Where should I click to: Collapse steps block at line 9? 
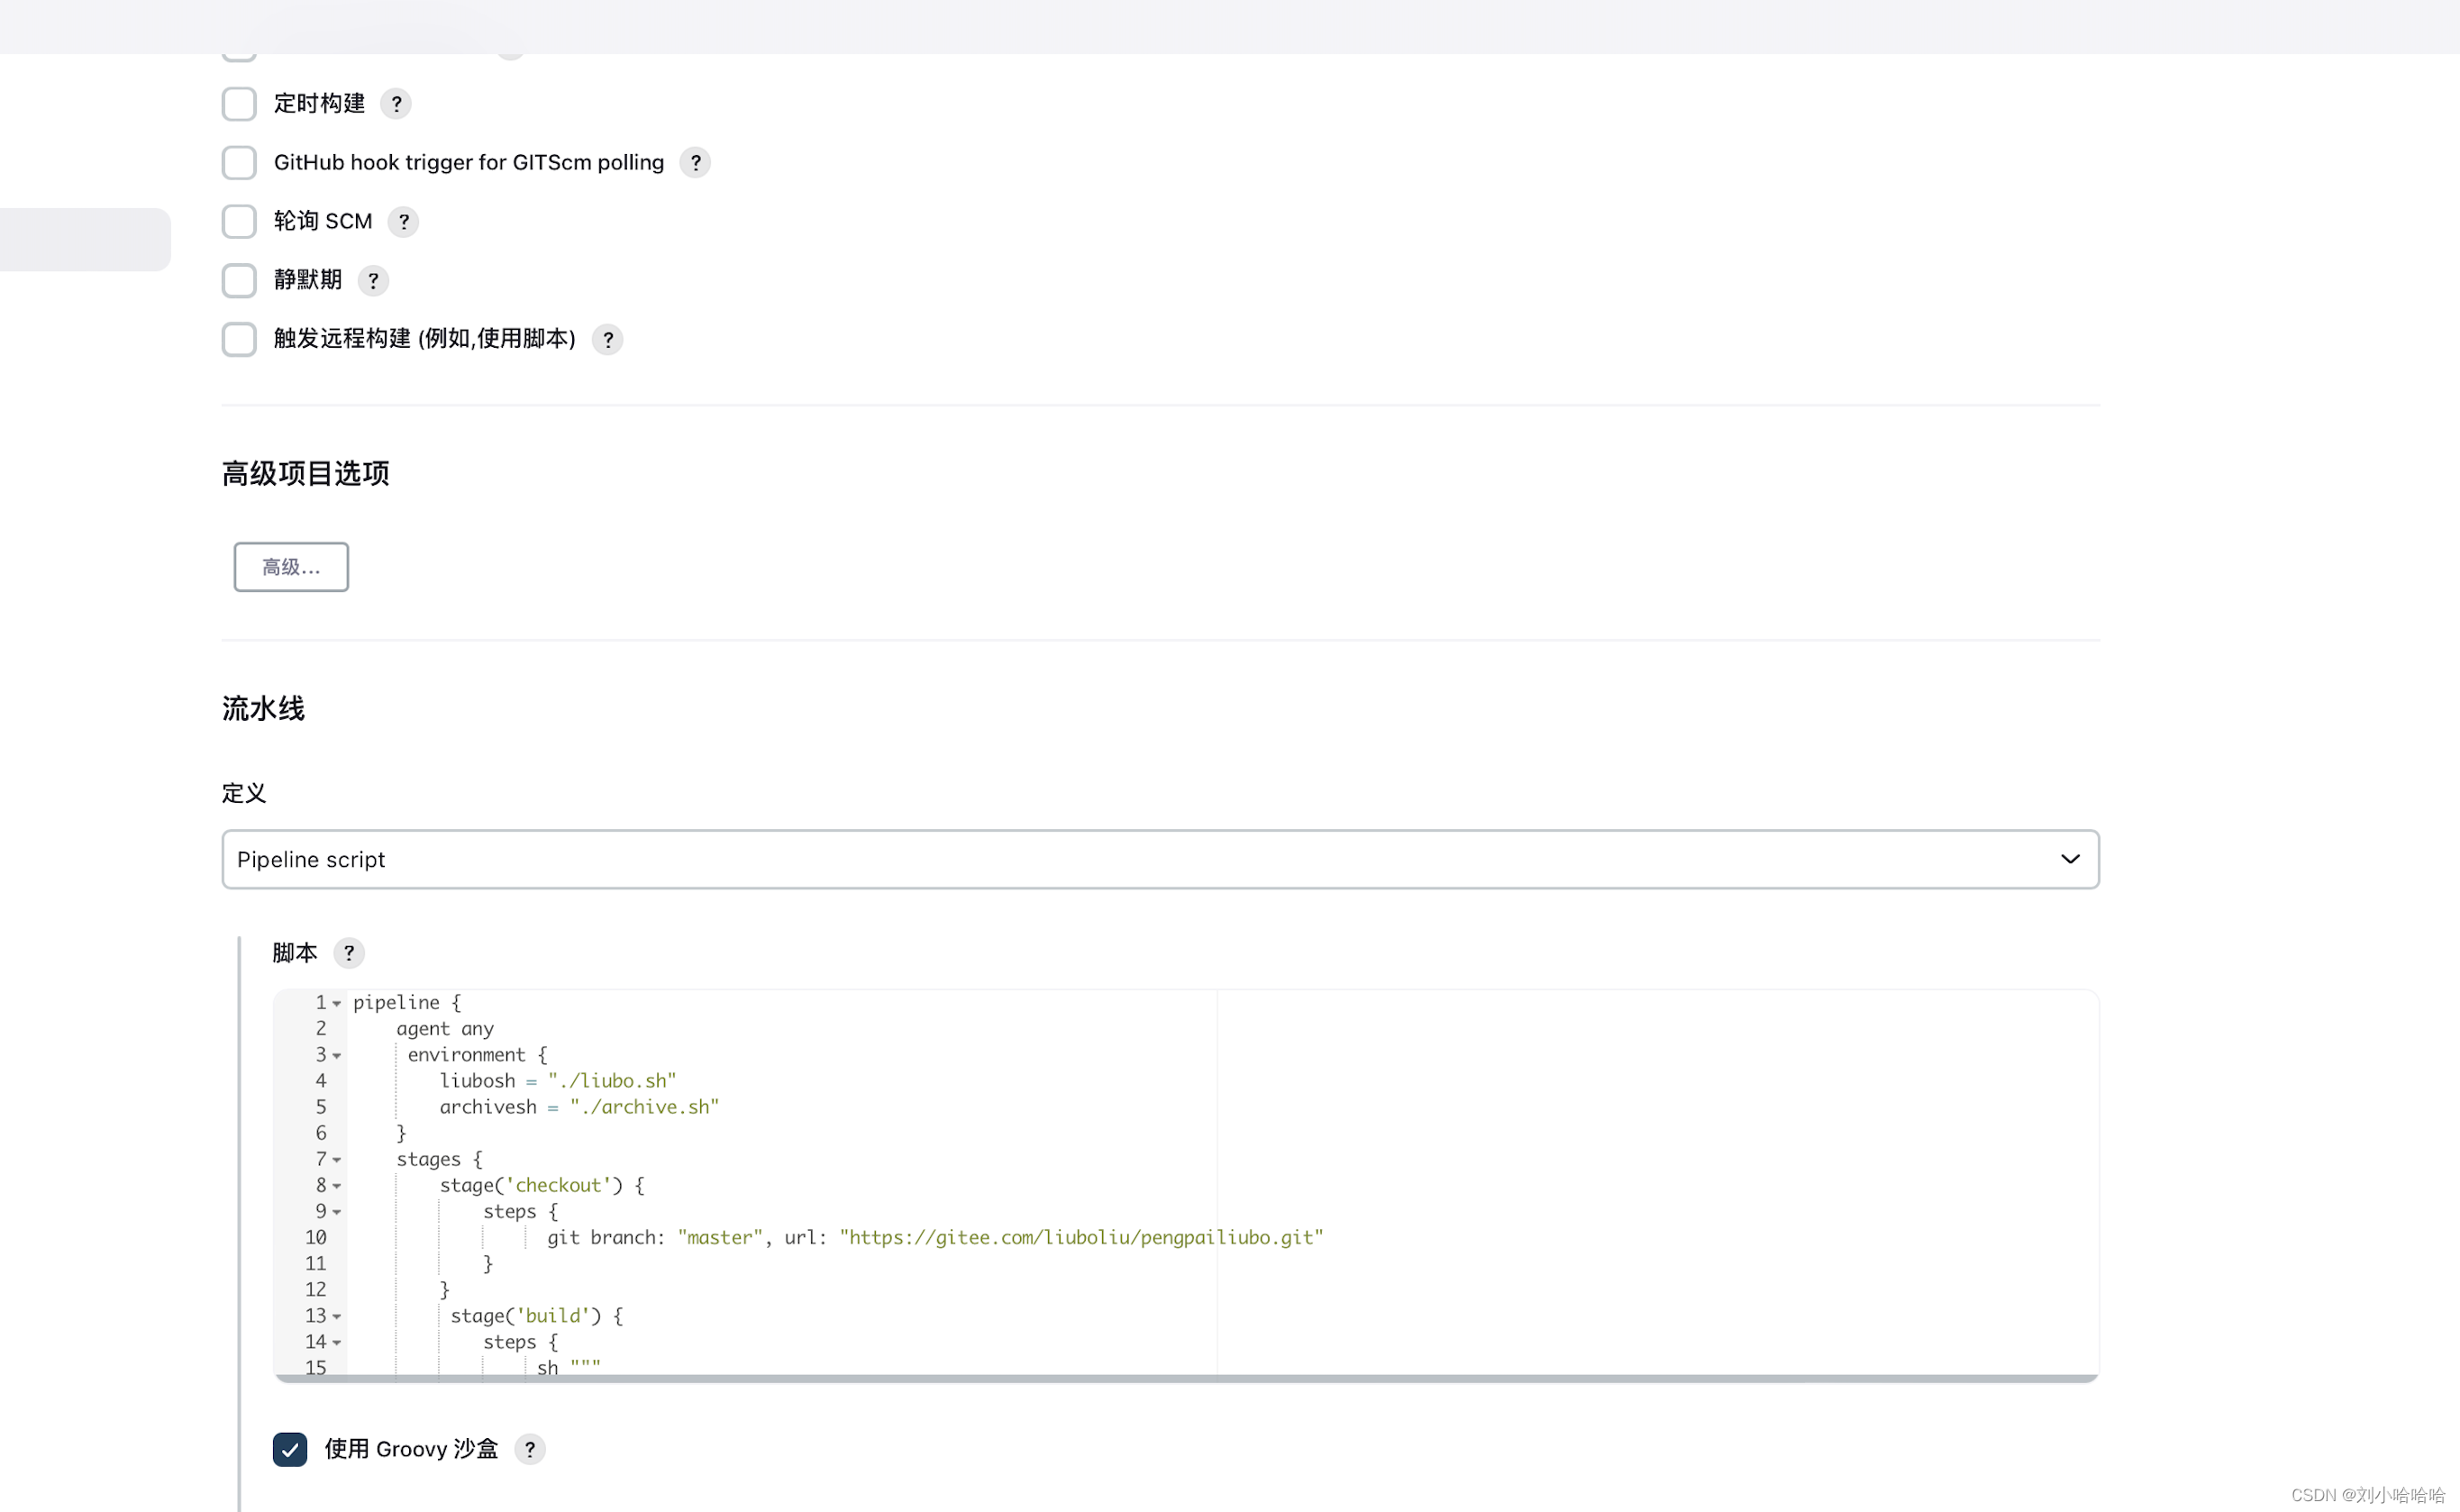coord(337,1212)
